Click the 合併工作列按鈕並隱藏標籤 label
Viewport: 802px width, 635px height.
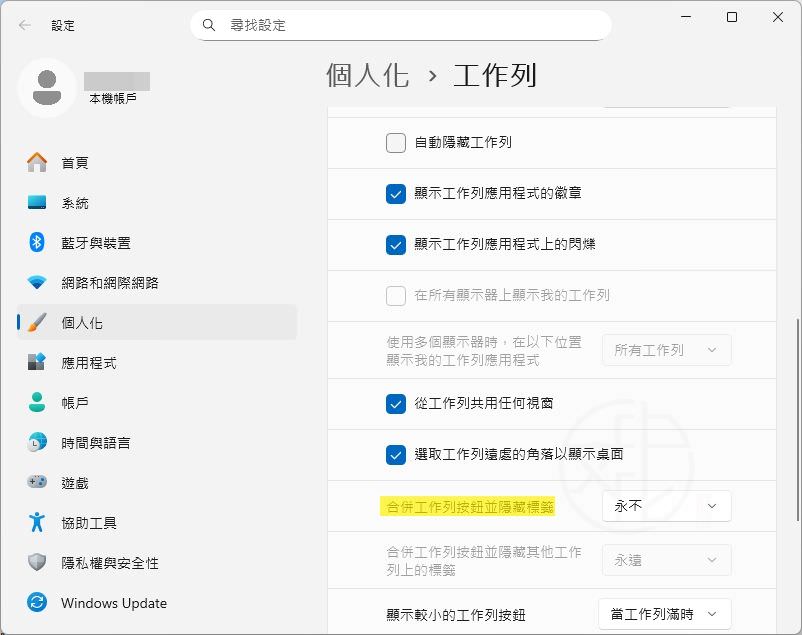[x=470, y=507]
